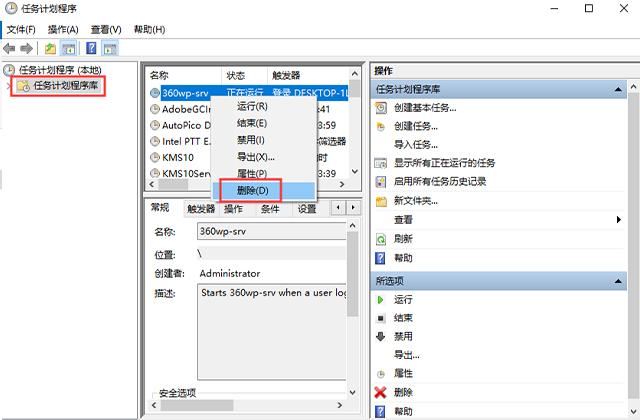Sort by the 状态 column header
Screen dimensions: 640x420
pos(244,76)
